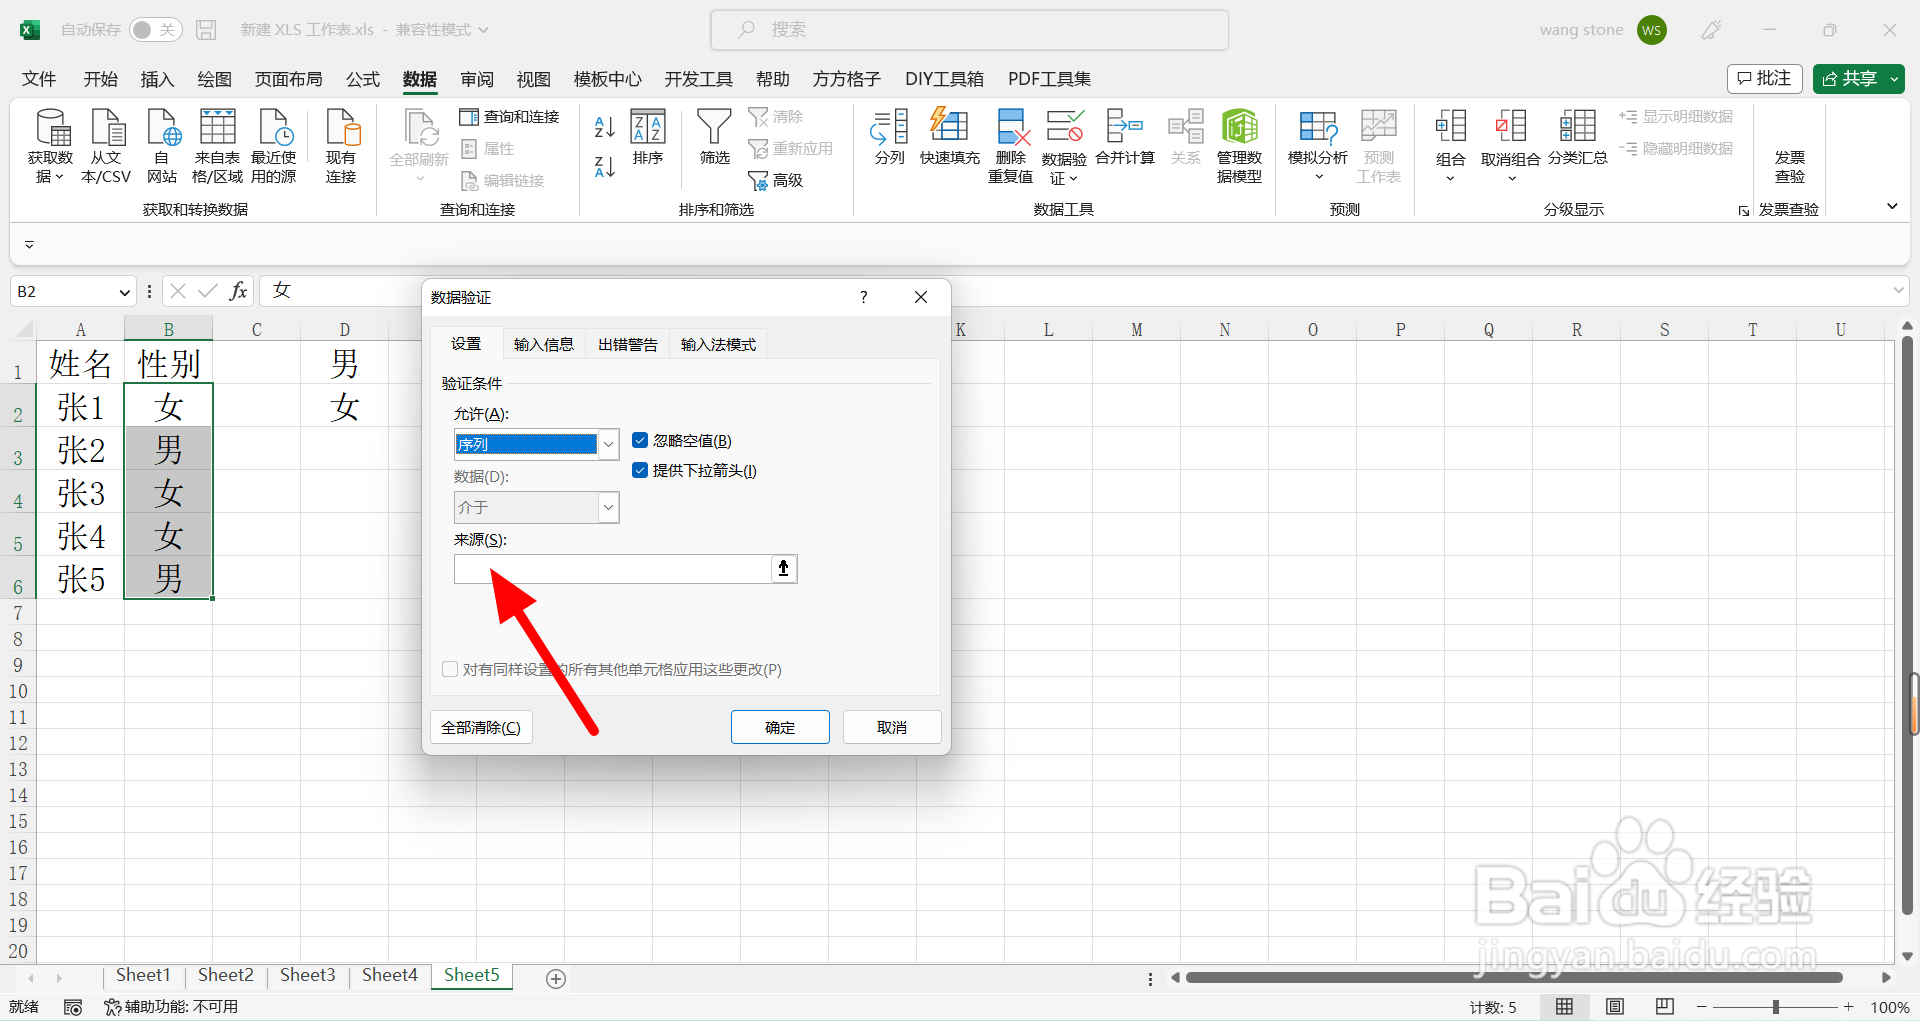Open the title bar file name dropdown

(x=484, y=30)
